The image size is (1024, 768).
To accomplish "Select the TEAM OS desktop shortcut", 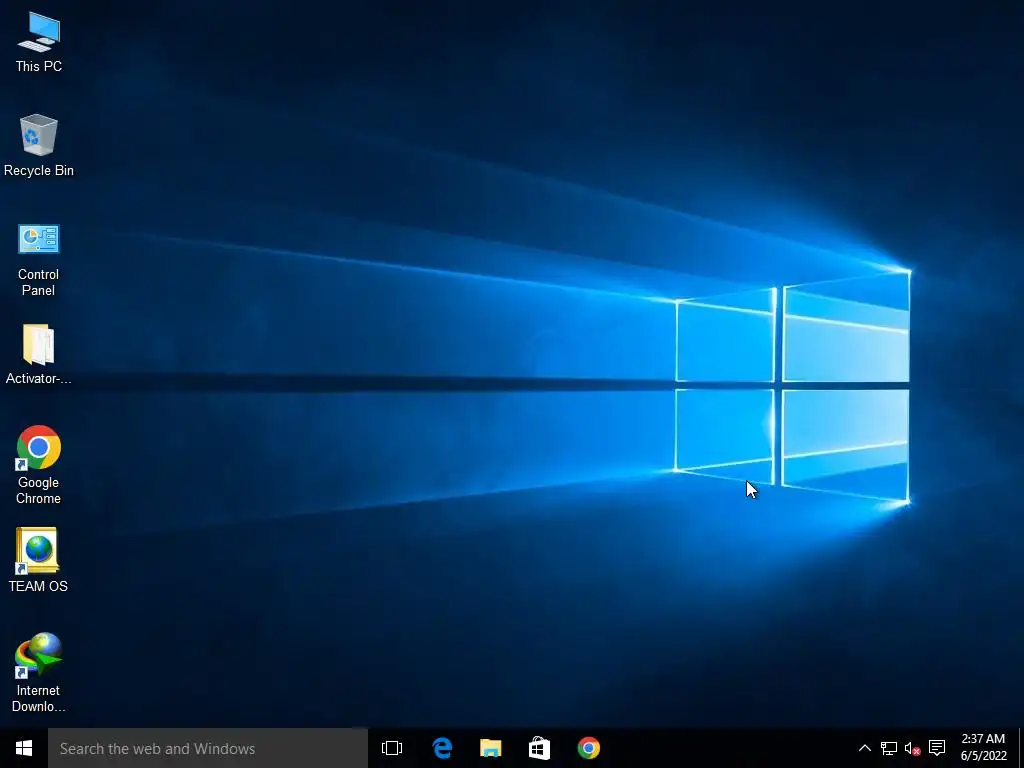I will 39,560.
